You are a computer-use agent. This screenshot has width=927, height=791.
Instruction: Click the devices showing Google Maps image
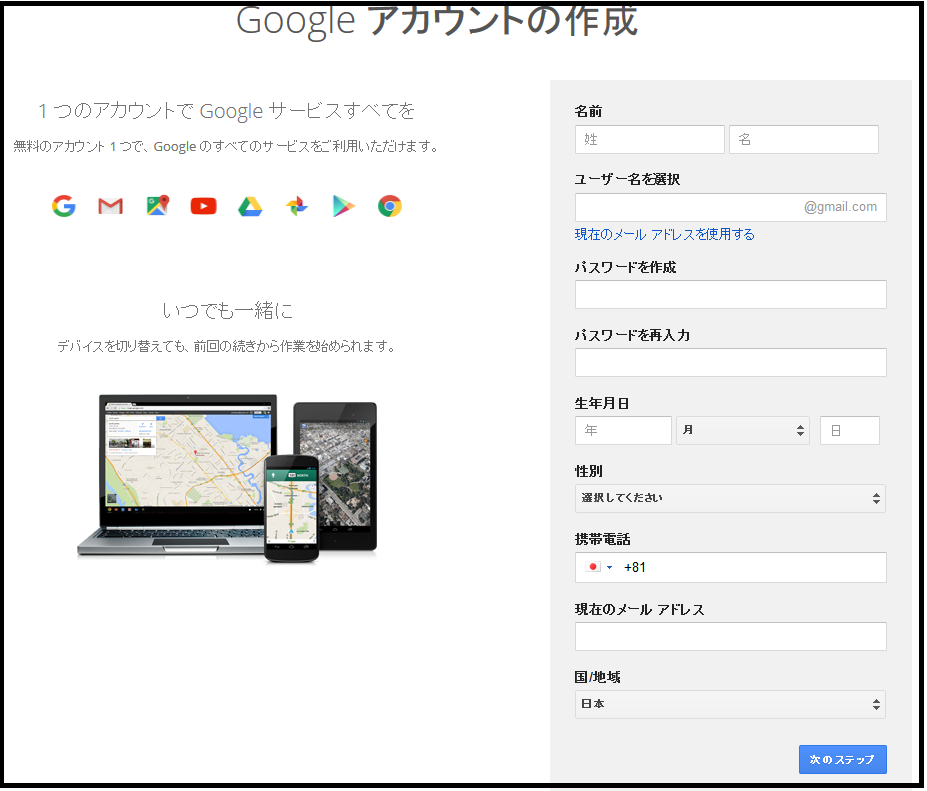(228, 478)
